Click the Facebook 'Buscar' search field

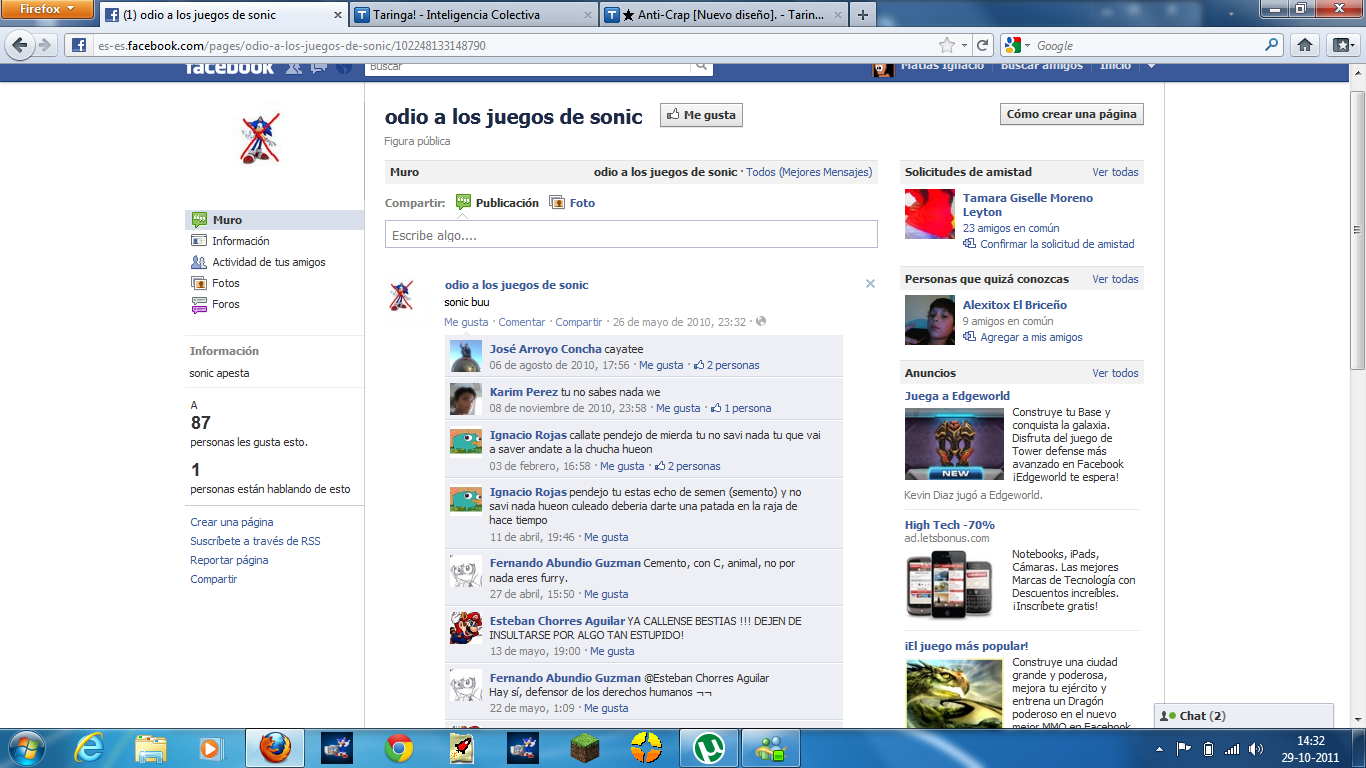pyautogui.click(x=528, y=67)
